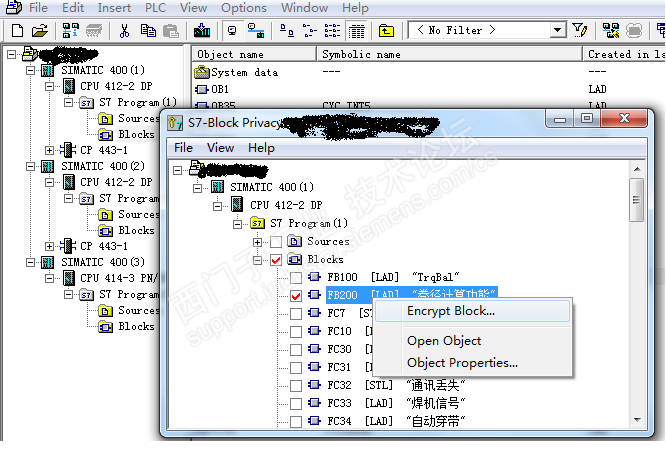Click FB100 block icon in Block Privacy tree
666x465 pixels.
(x=314, y=277)
